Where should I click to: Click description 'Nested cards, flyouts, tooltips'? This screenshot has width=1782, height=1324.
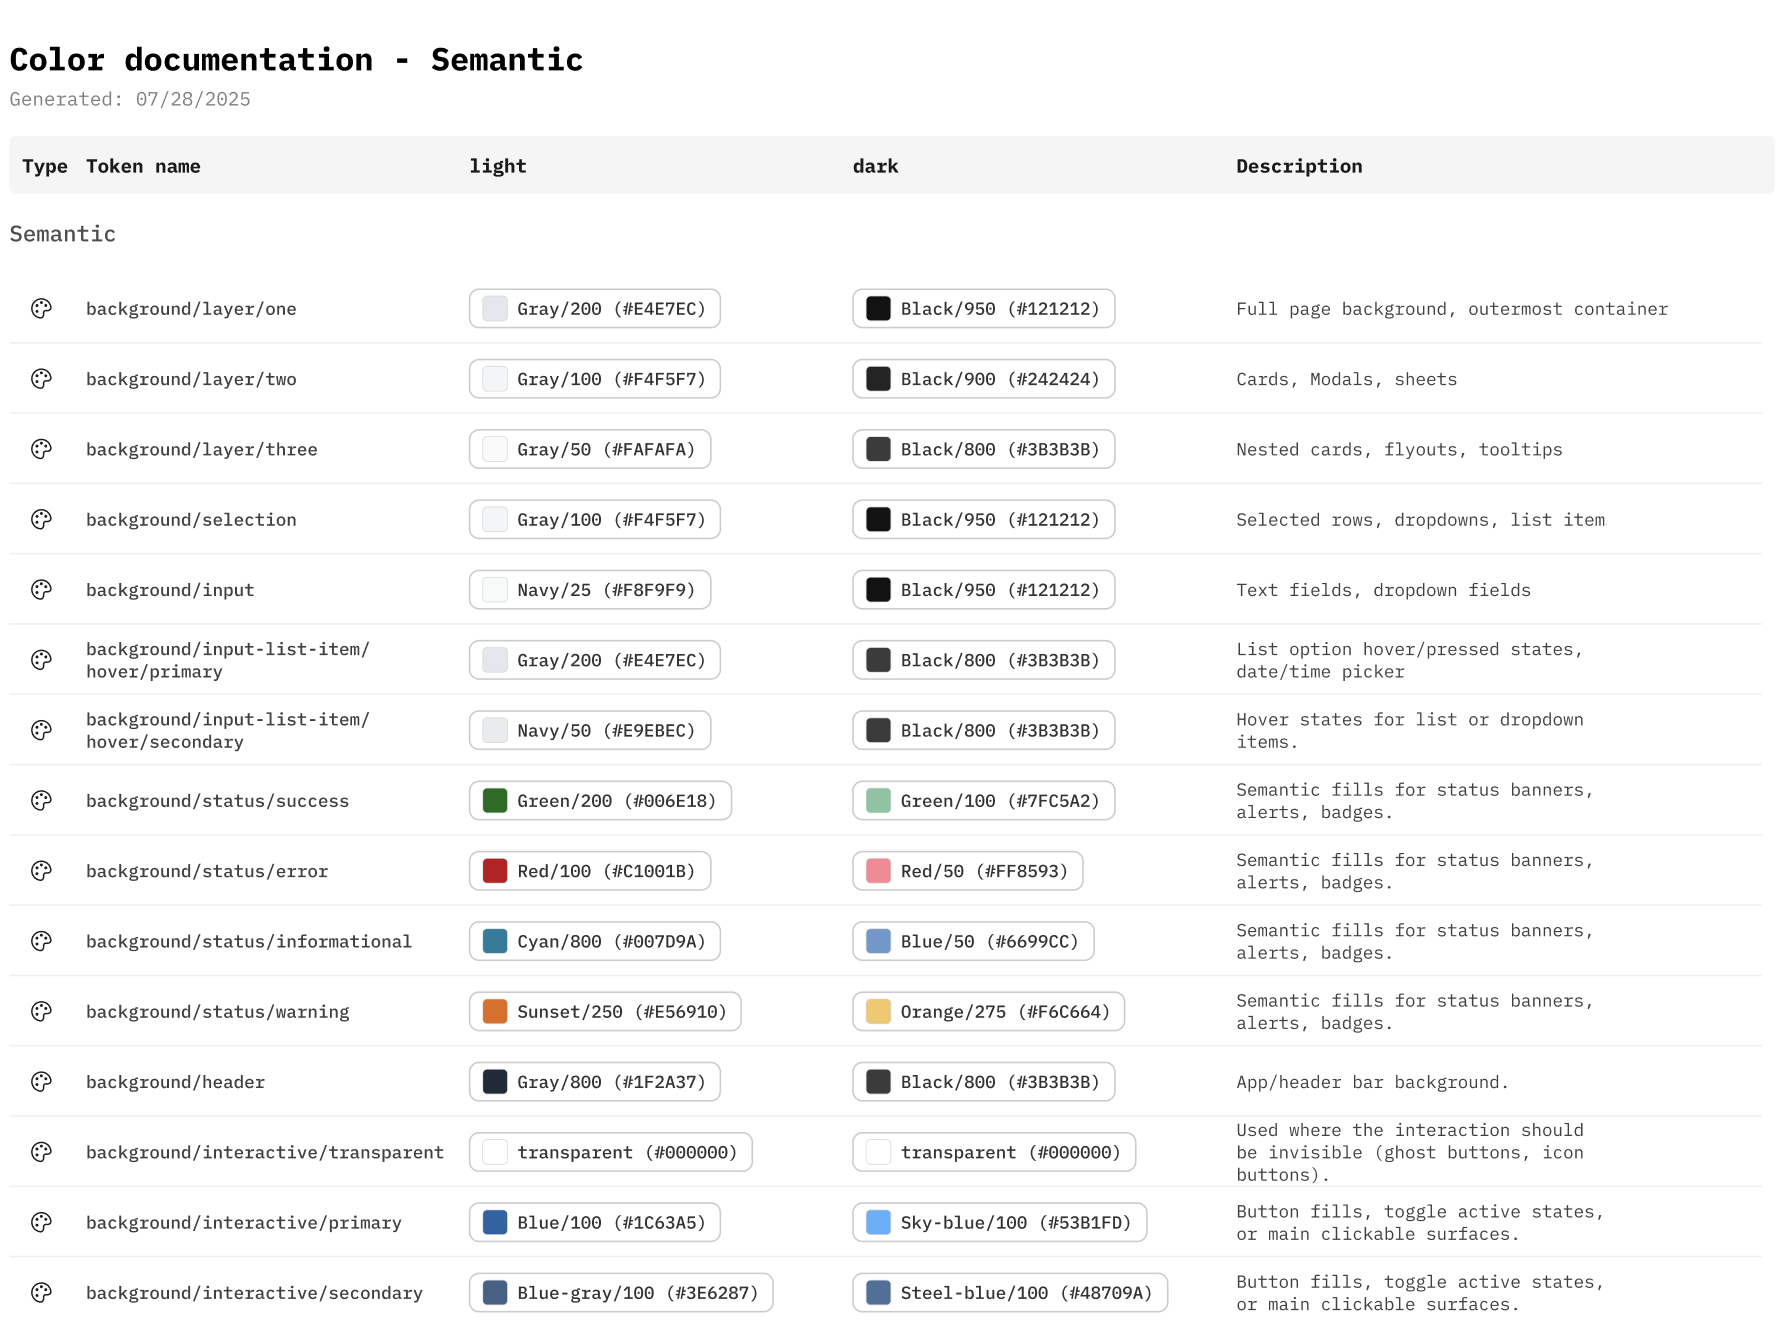coord(1399,449)
